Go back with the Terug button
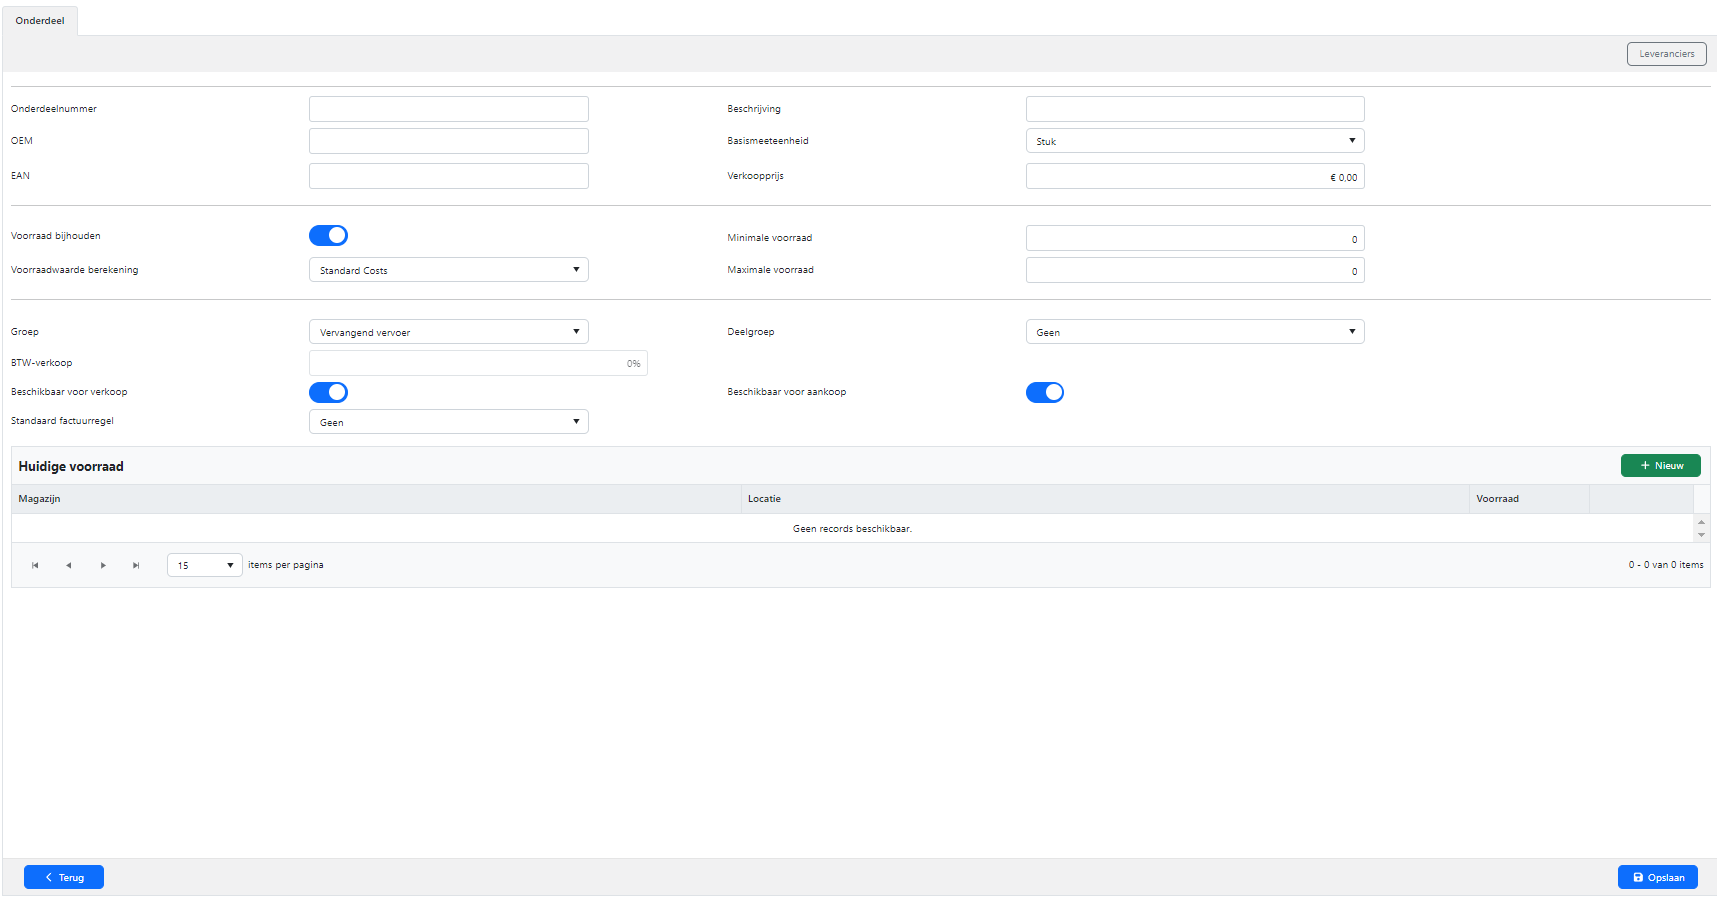Image resolution: width=1717 pixels, height=898 pixels. [x=64, y=877]
